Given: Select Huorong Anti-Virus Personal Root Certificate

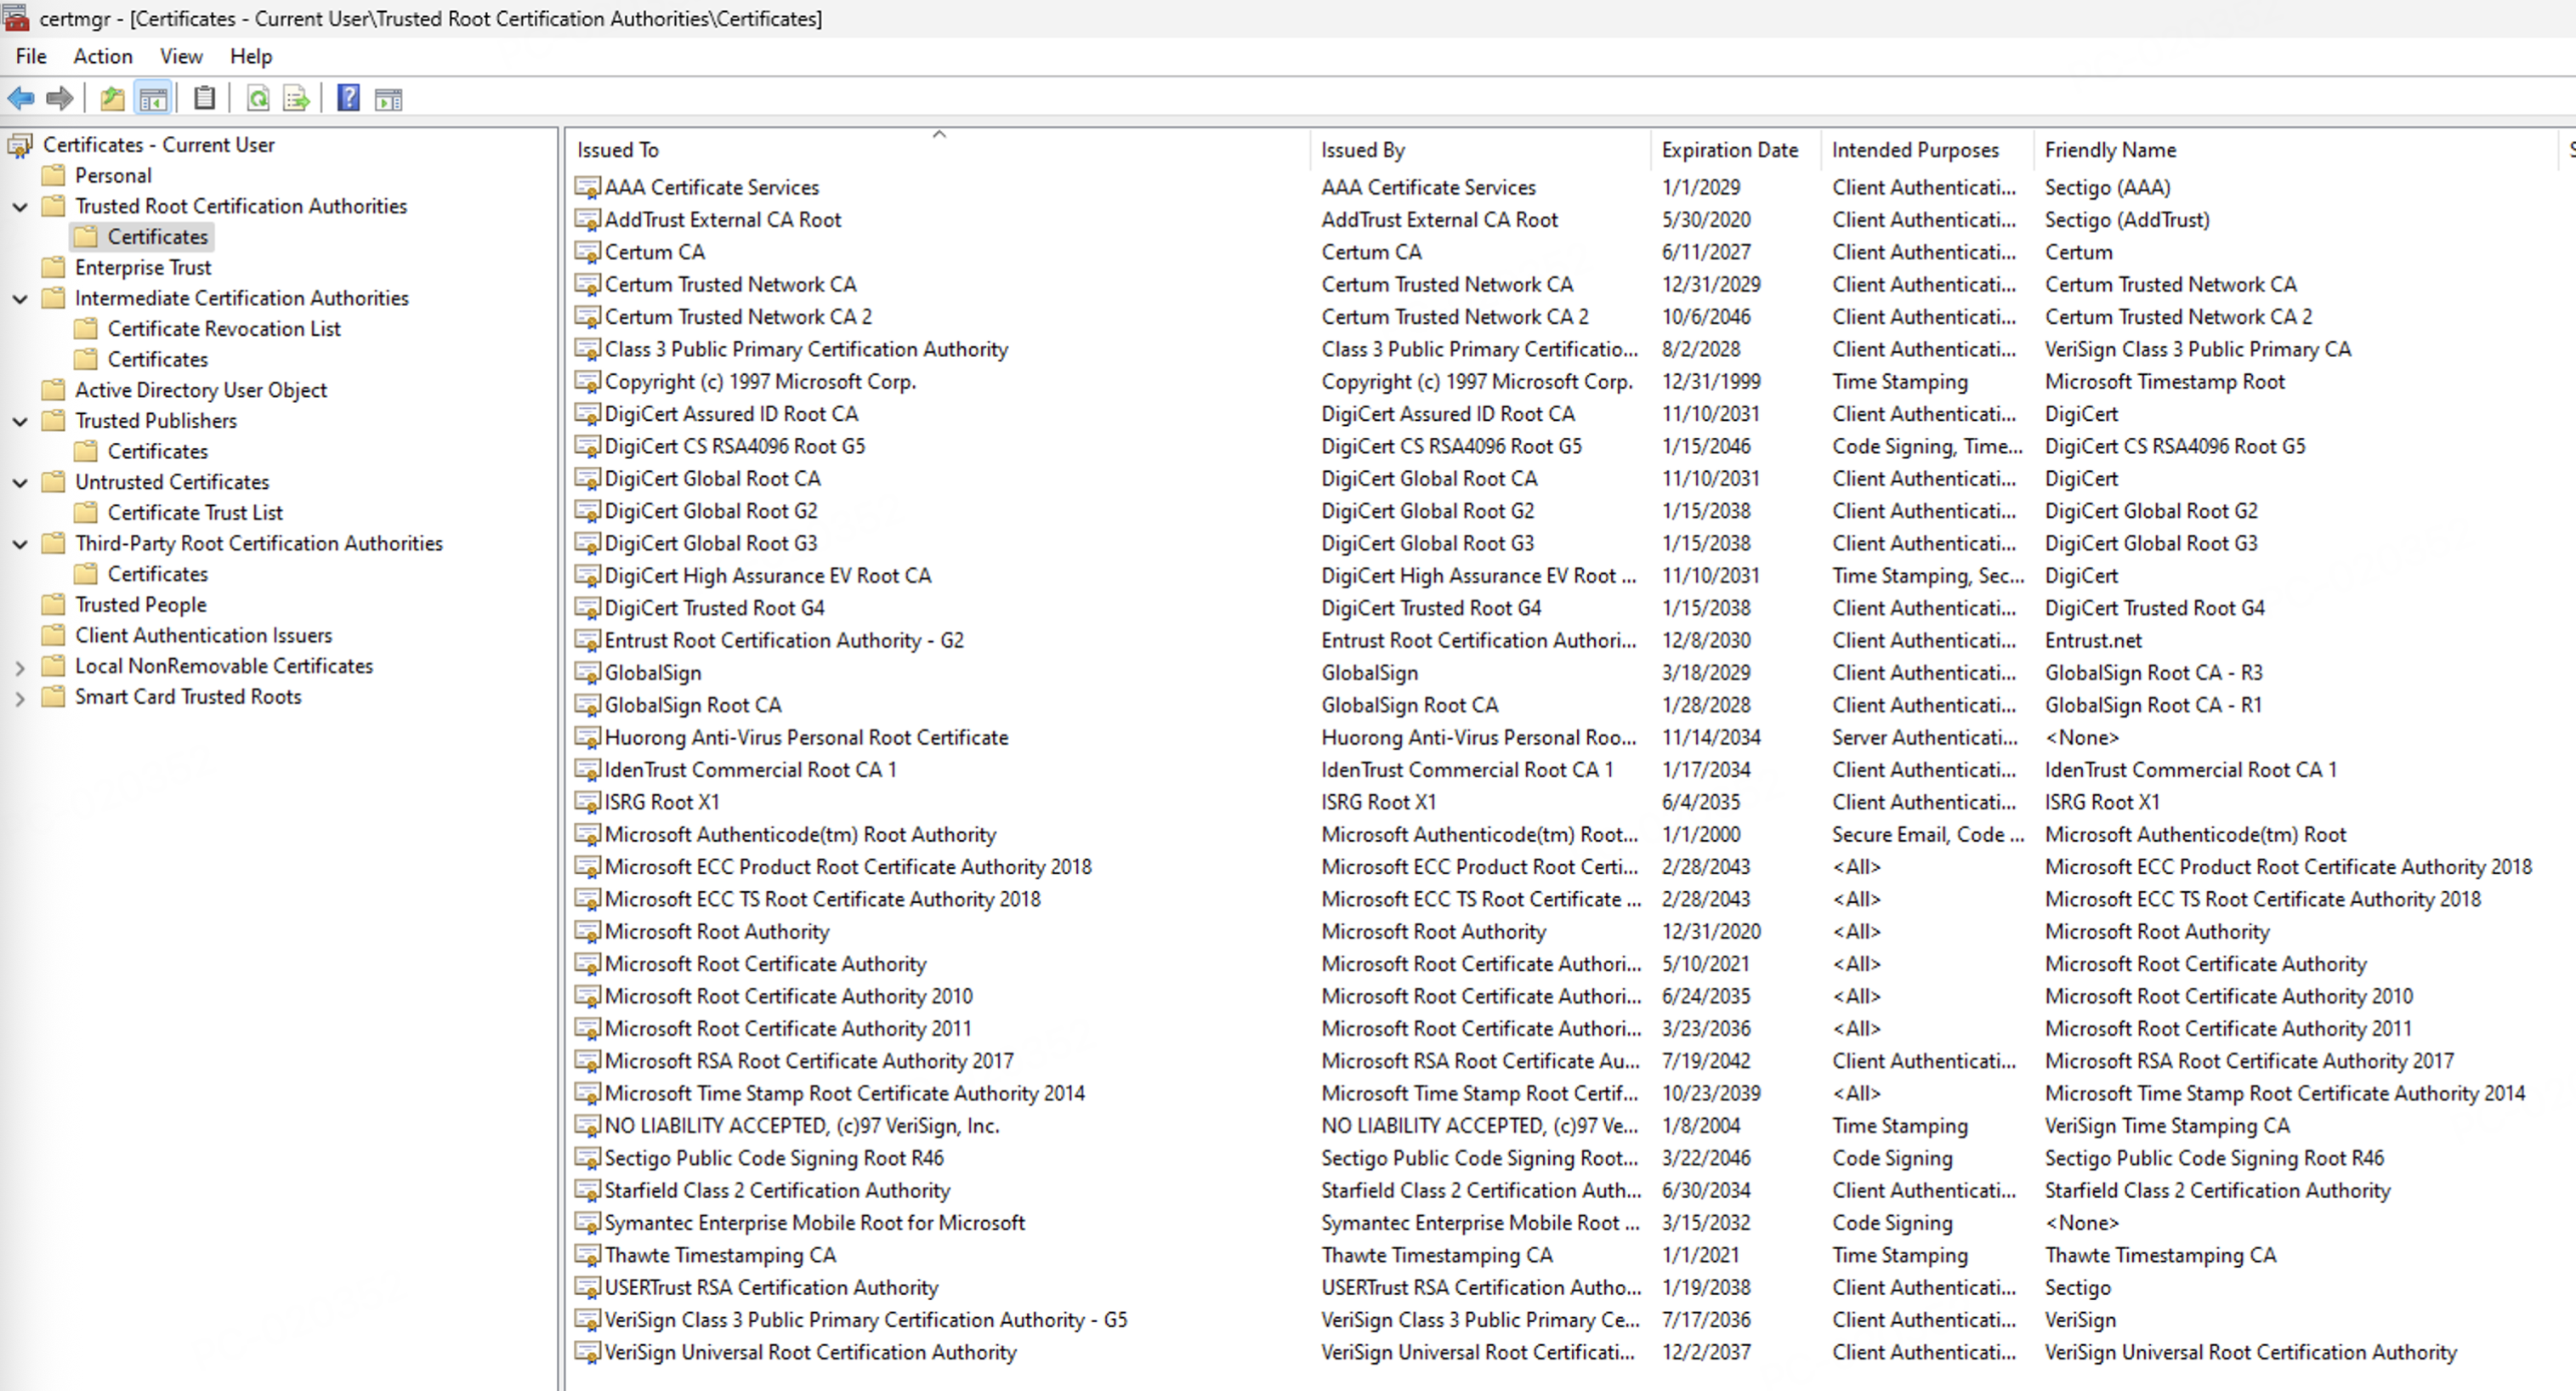Looking at the screenshot, I should 806,737.
